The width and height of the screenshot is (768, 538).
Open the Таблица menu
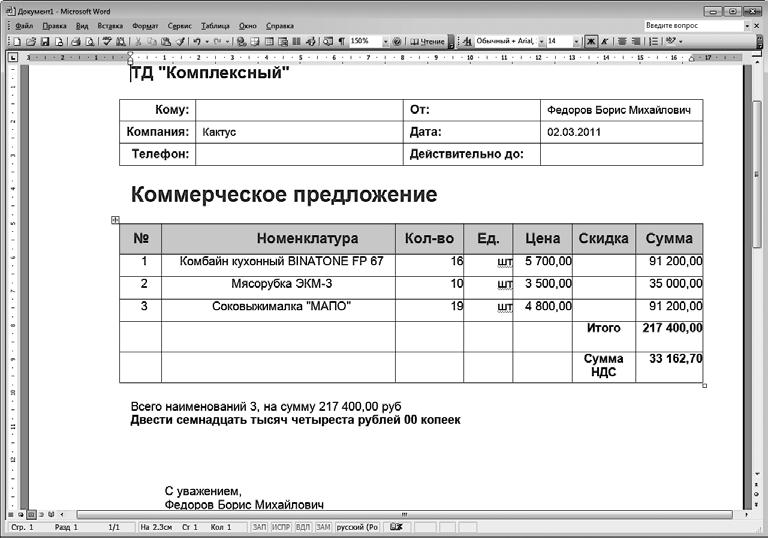pyautogui.click(x=214, y=25)
